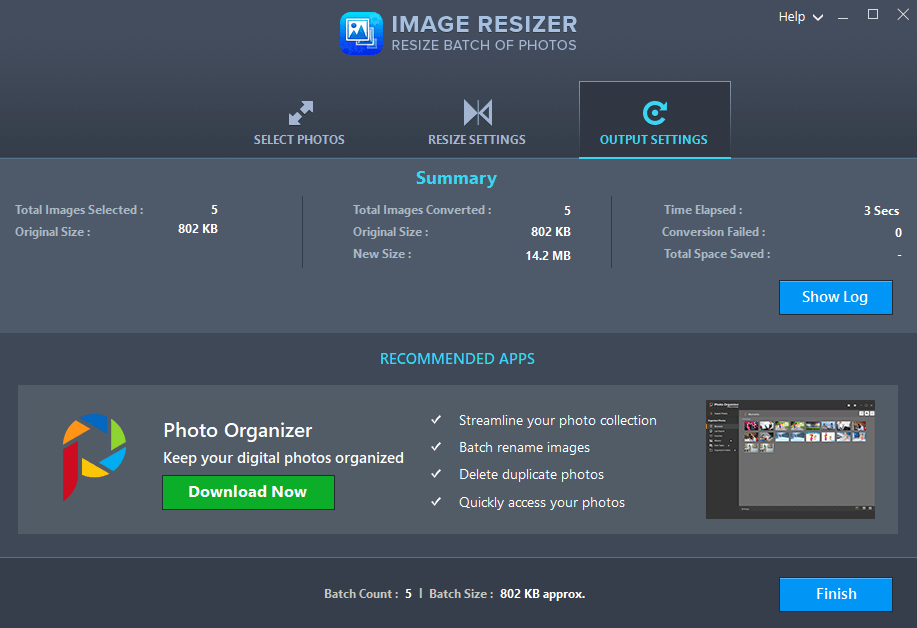The width and height of the screenshot is (917, 628).
Task: Click the Finish button
Action: pyautogui.click(x=835, y=594)
